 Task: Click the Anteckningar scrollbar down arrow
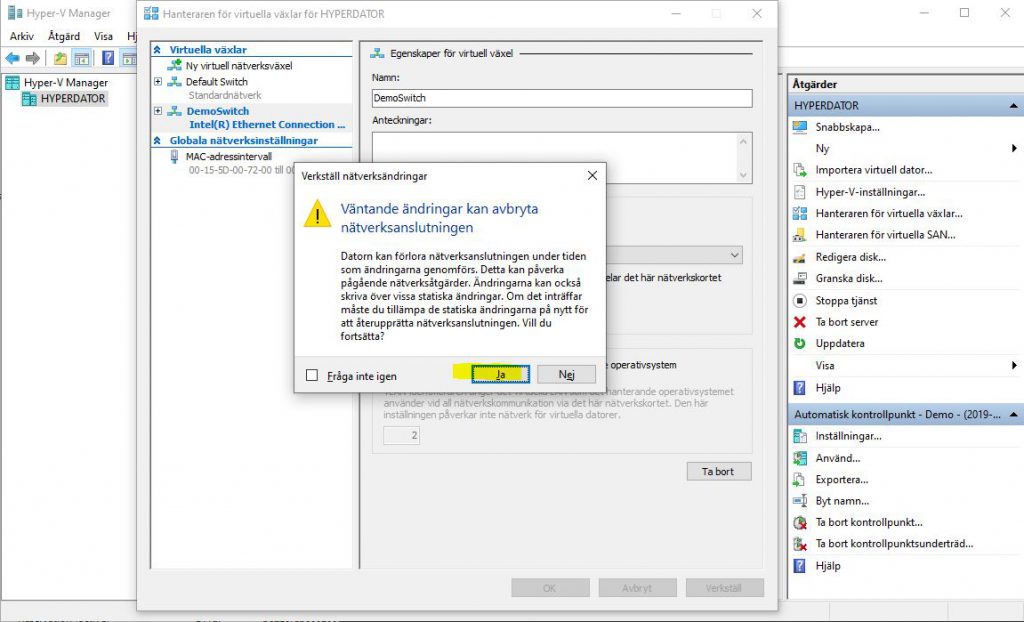[743, 175]
